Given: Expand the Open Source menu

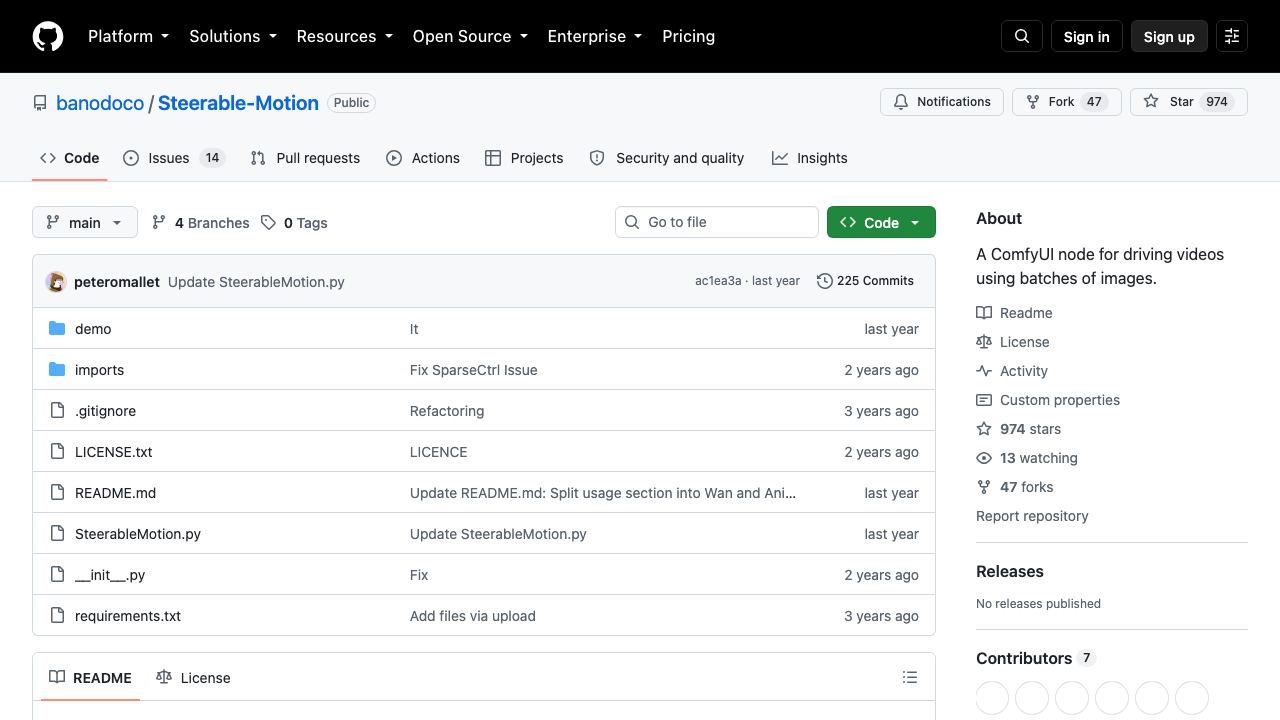Looking at the screenshot, I should point(470,36).
